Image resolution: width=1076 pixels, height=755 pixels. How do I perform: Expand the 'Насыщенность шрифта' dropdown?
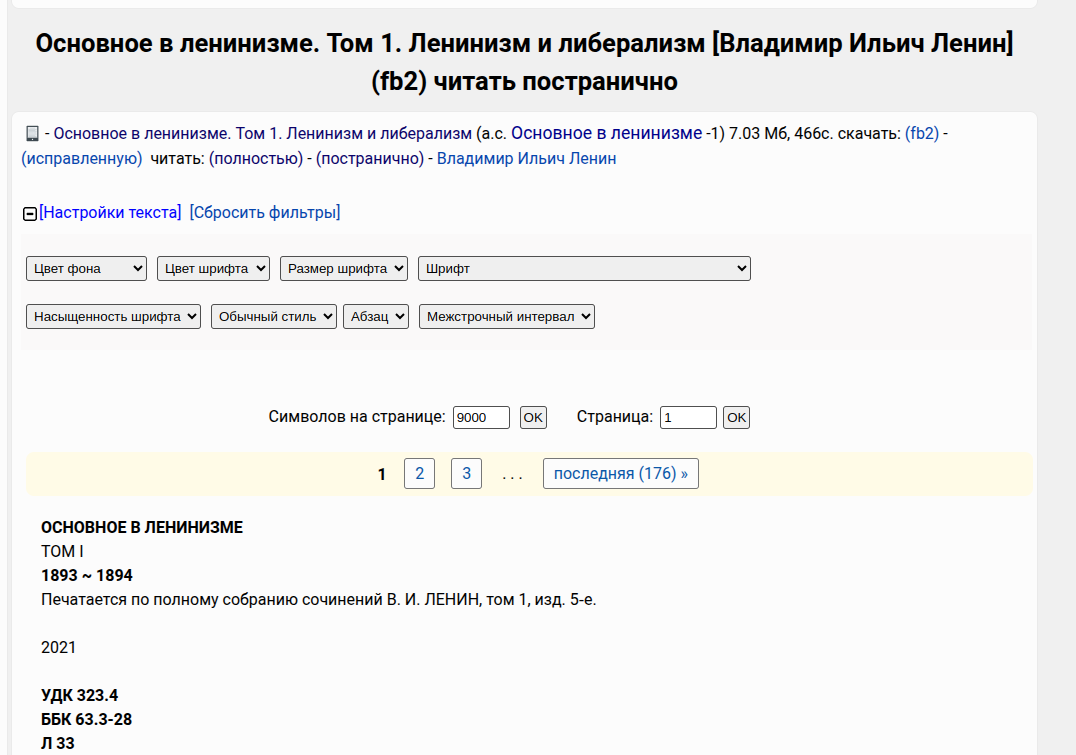113,316
